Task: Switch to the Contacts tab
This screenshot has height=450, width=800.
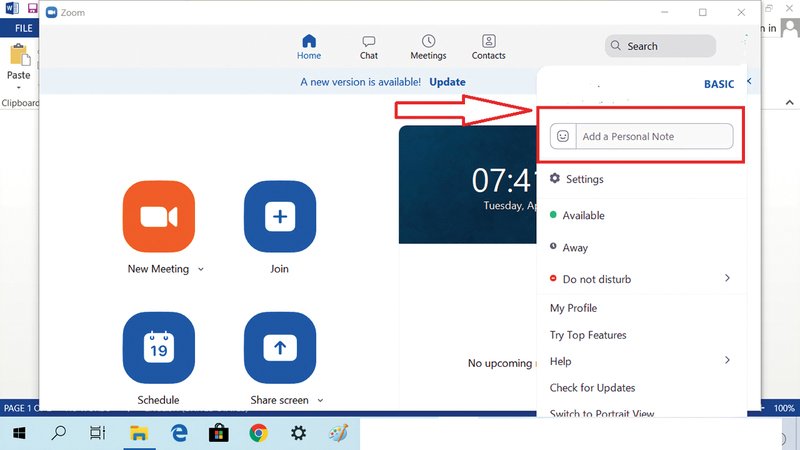Action: click(489, 47)
